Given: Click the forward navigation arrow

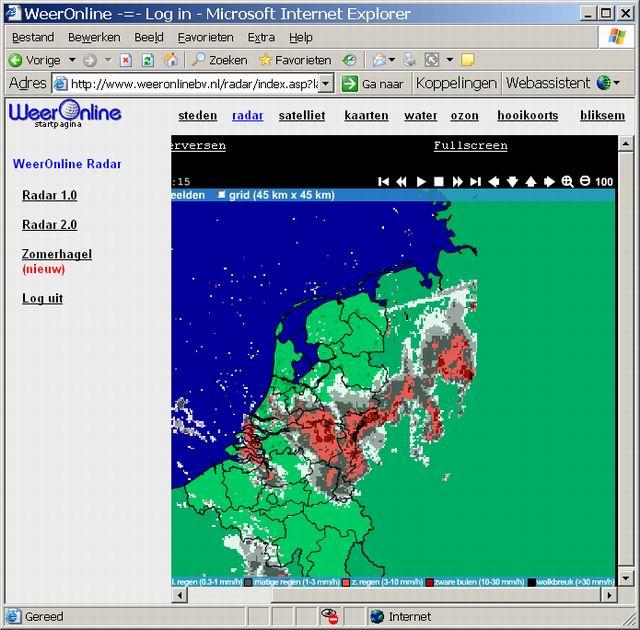Looking at the screenshot, I should point(90,60).
